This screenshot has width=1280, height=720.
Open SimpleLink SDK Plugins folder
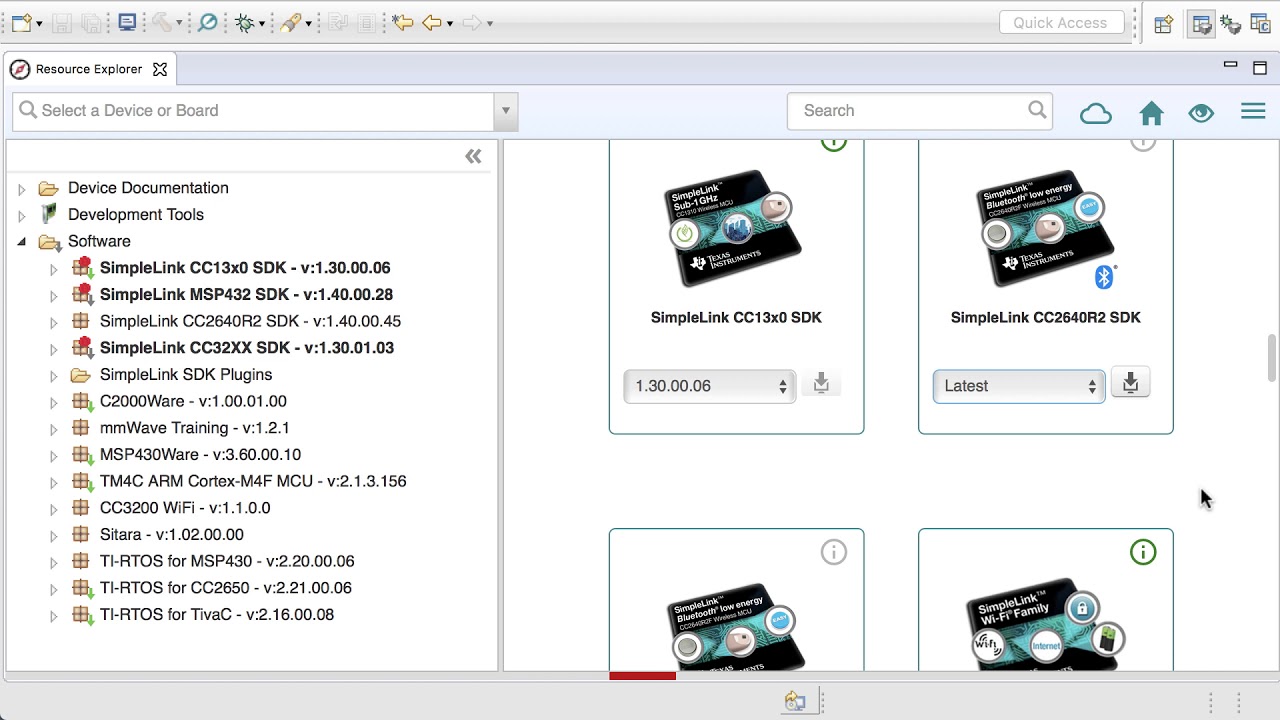pos(186,375)
